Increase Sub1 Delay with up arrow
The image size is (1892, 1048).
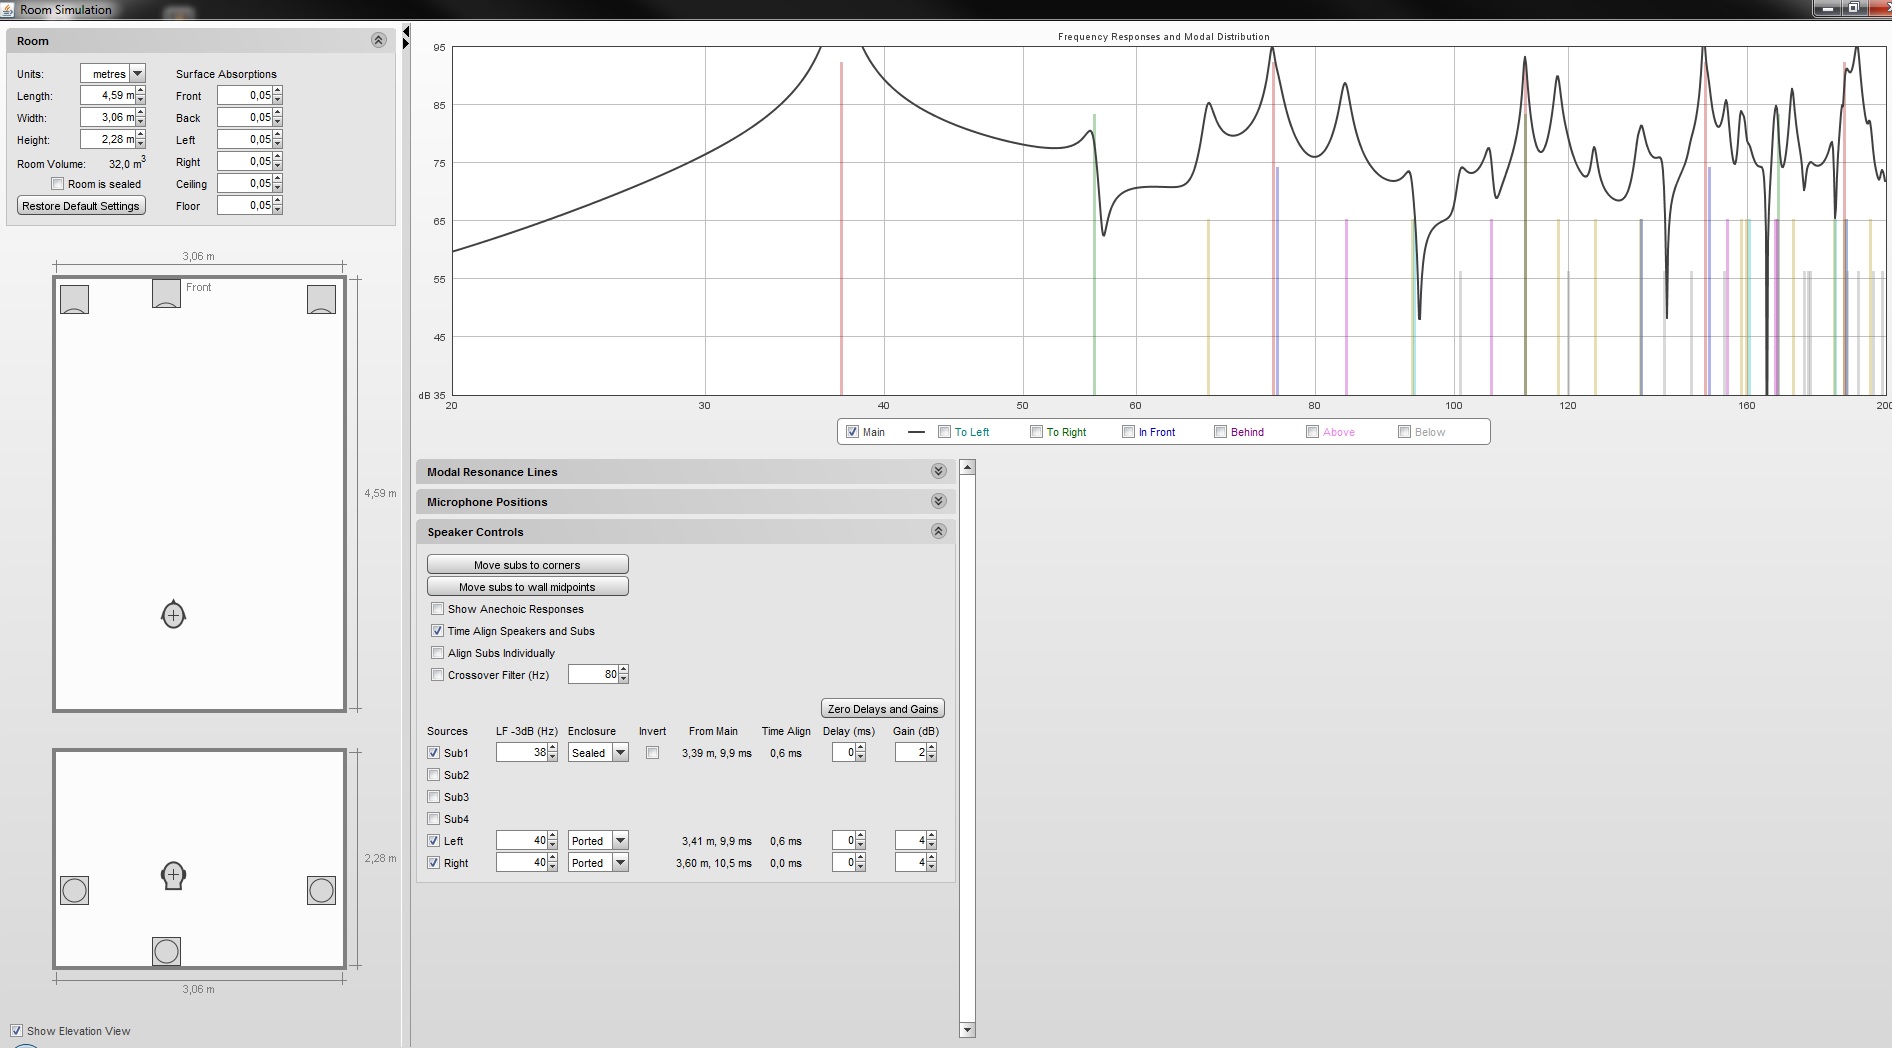click(x=861, y=748)
